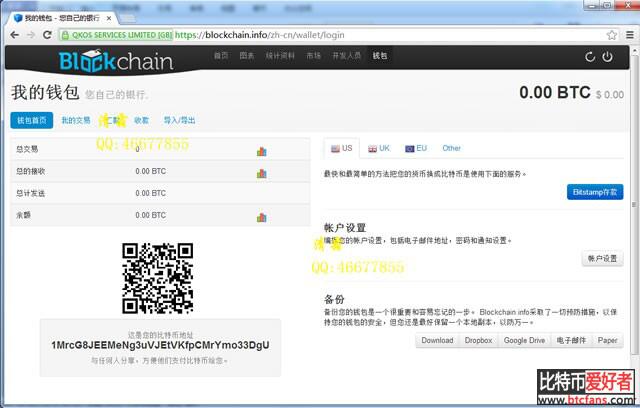Select the US deposit tab

pos(342,148)
